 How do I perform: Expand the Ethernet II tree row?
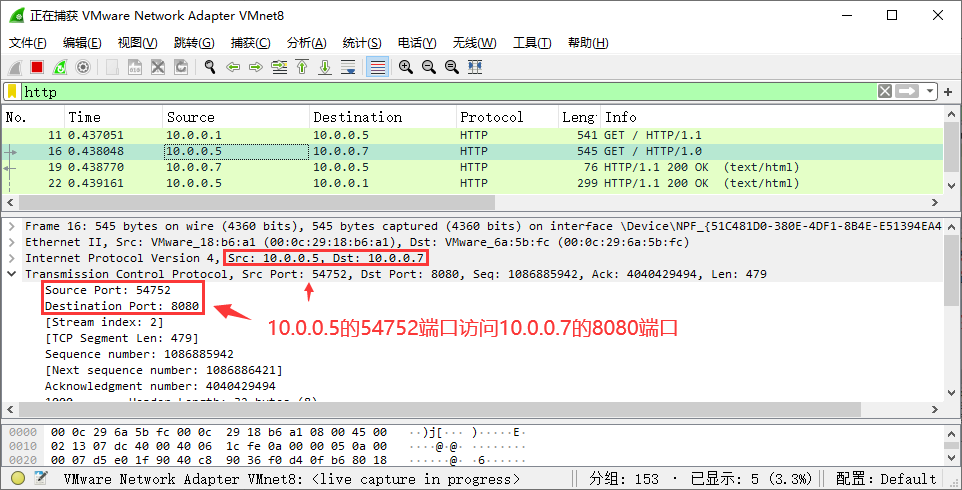(12, 242)
